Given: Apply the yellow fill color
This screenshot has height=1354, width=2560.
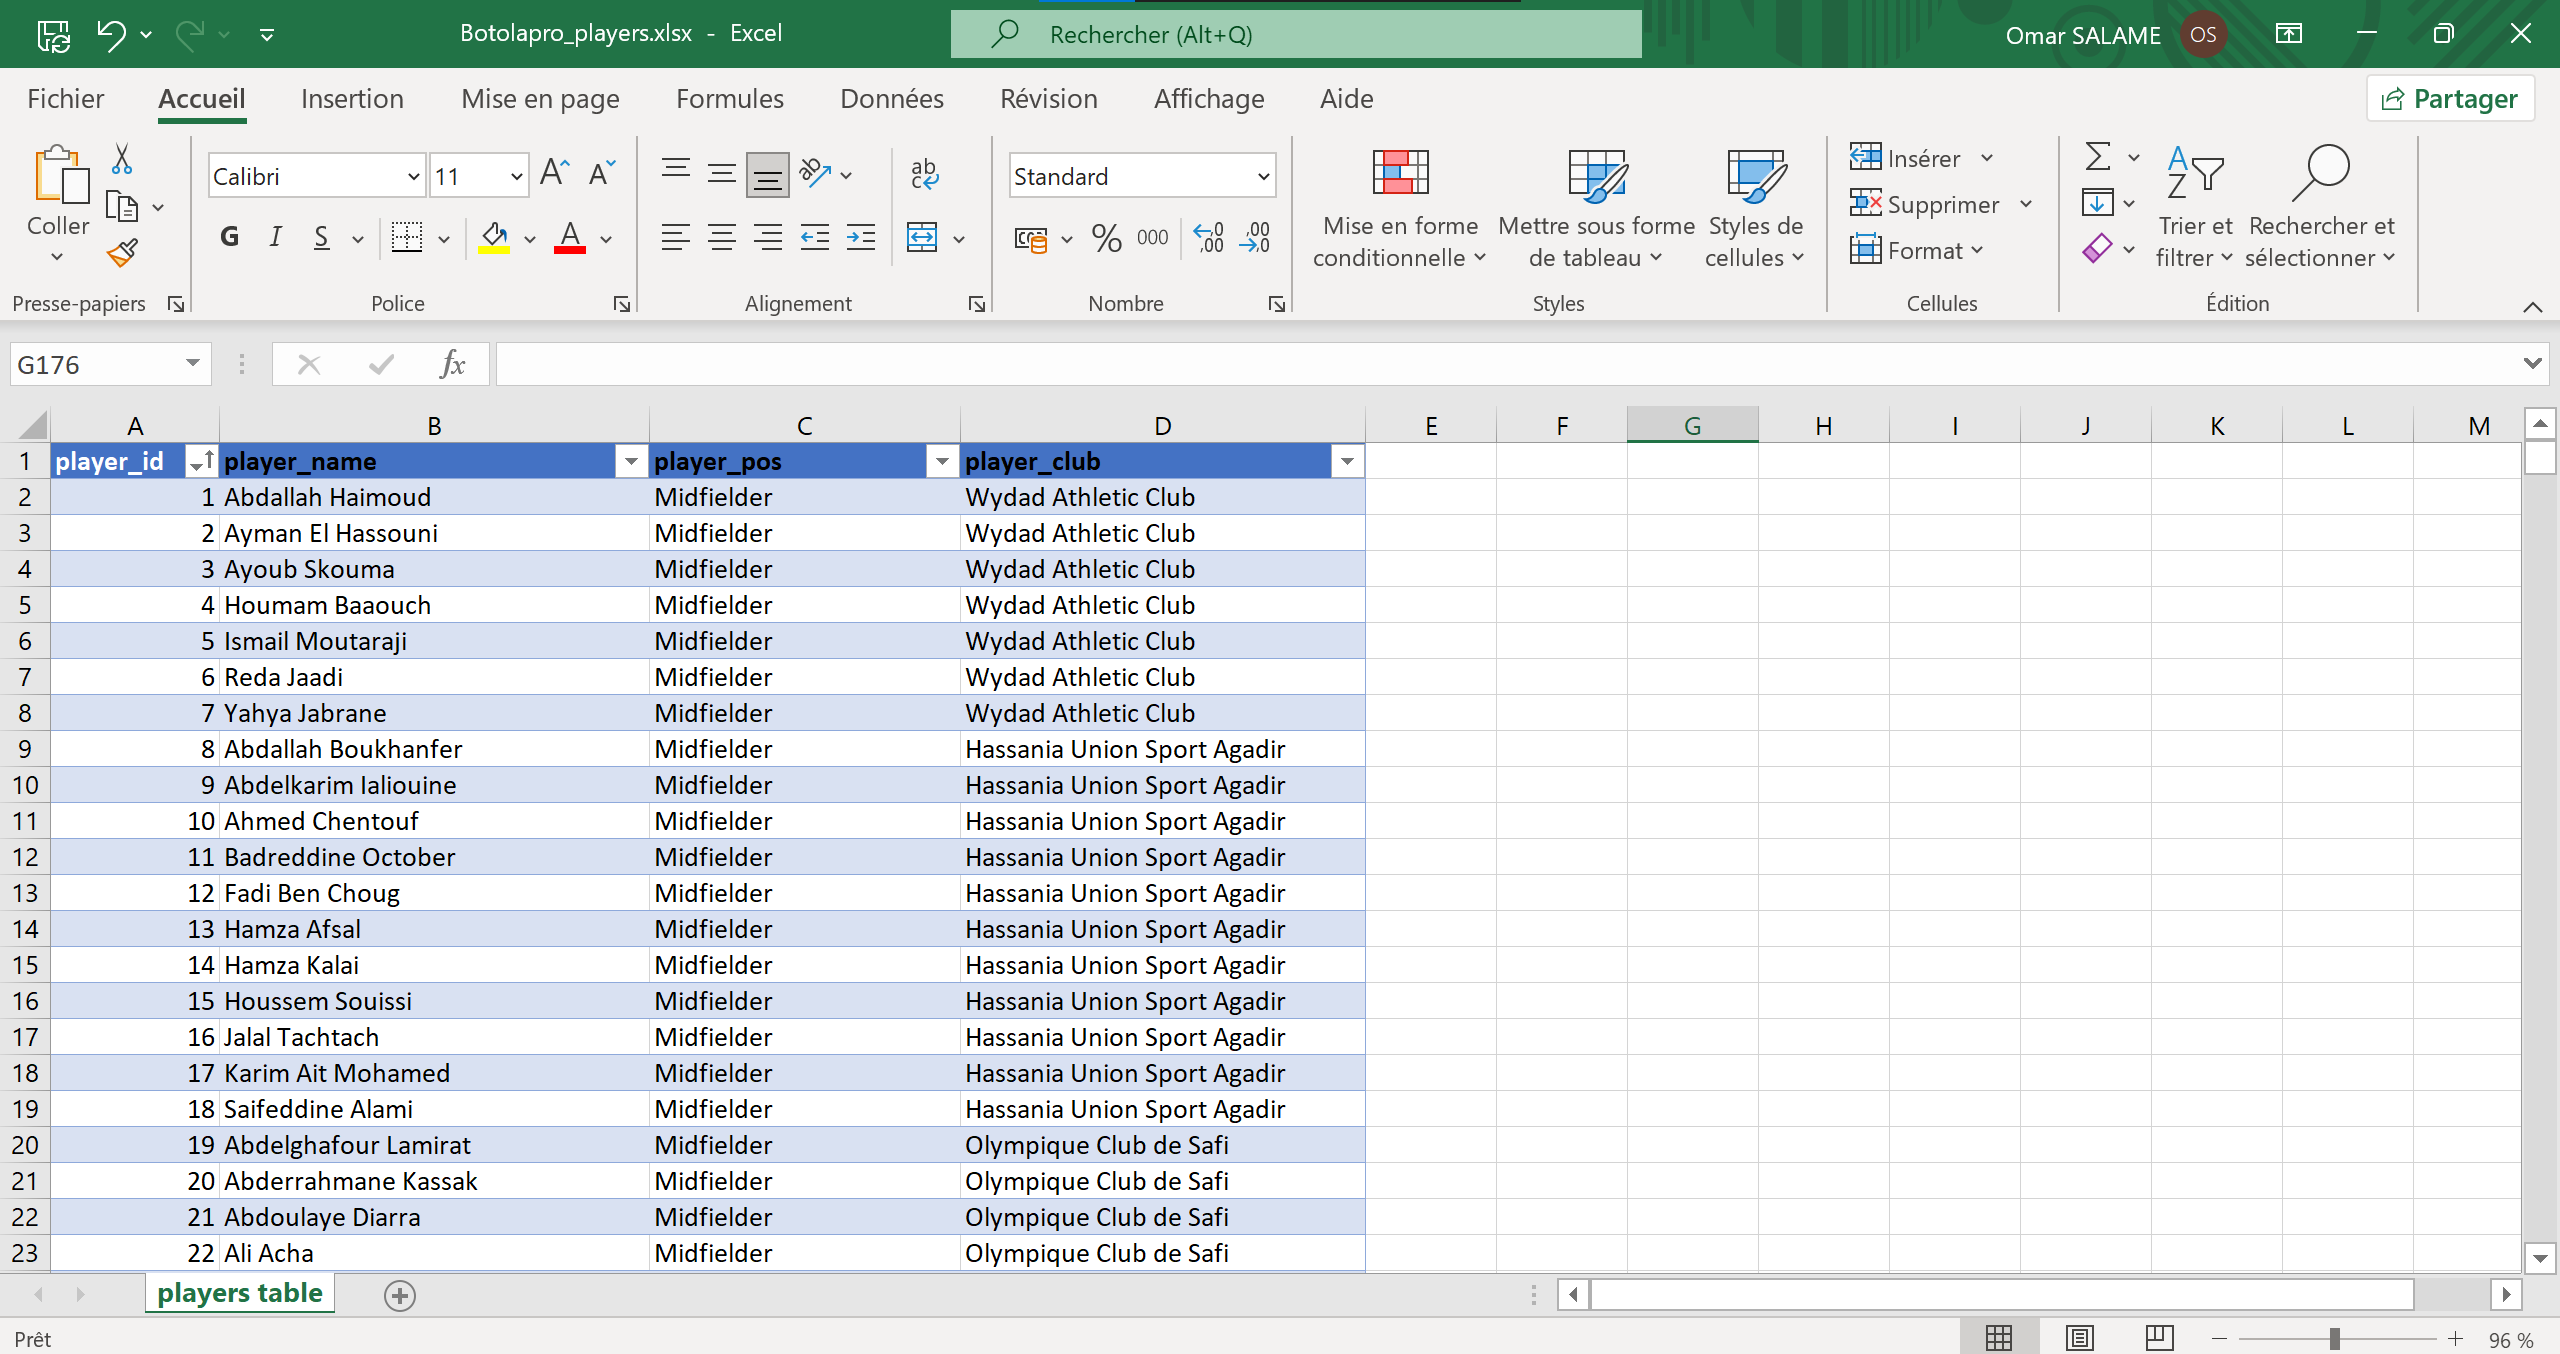Looking at the screenshot, I should click(494, 238).
